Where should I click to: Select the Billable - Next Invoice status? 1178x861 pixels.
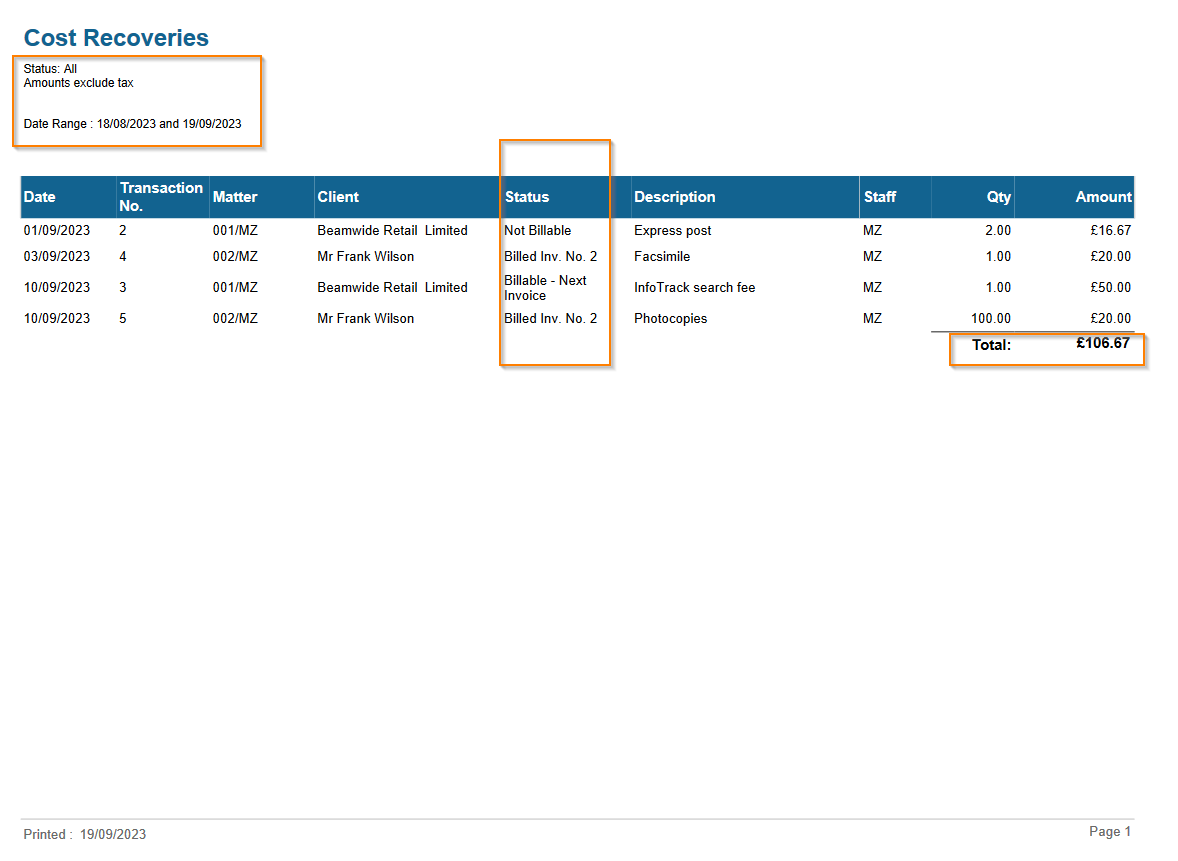[545, 288]
